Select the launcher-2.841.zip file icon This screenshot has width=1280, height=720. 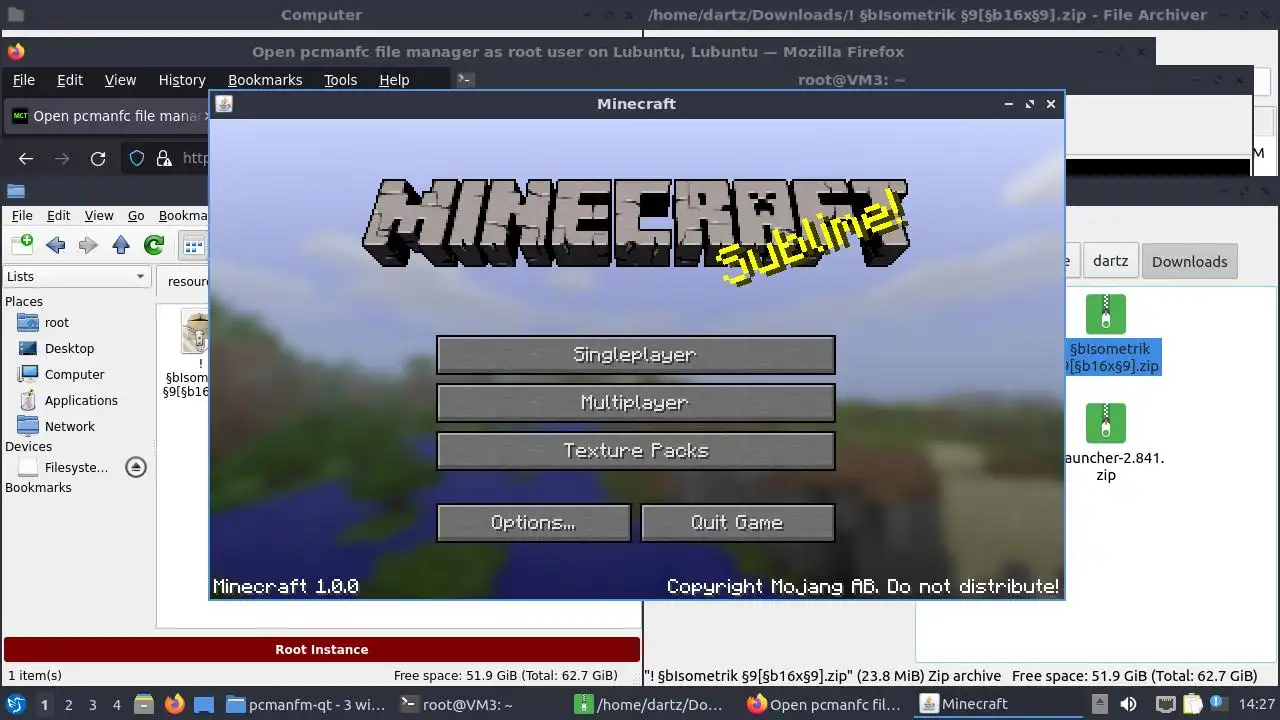1106,423
